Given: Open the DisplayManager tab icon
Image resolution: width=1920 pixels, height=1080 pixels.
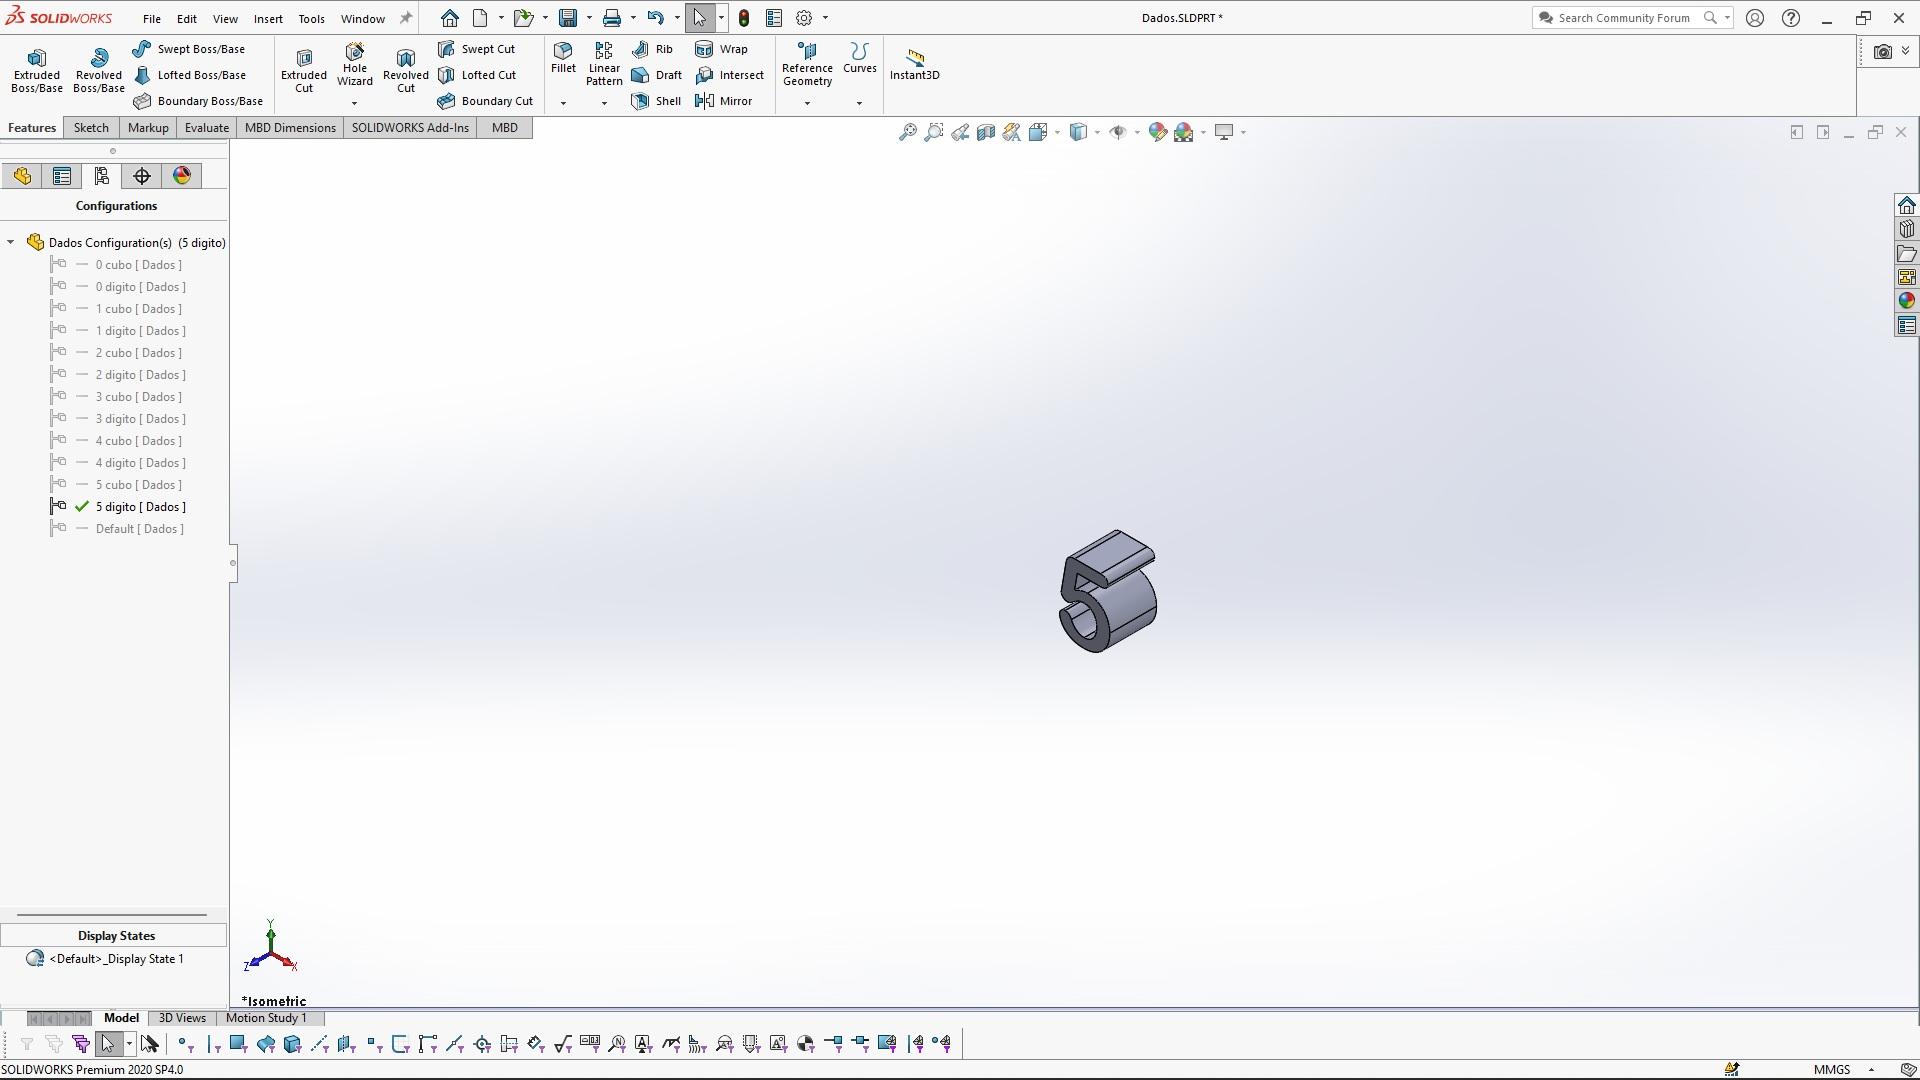Looking at the screenshot, I should tap(182, 176).
